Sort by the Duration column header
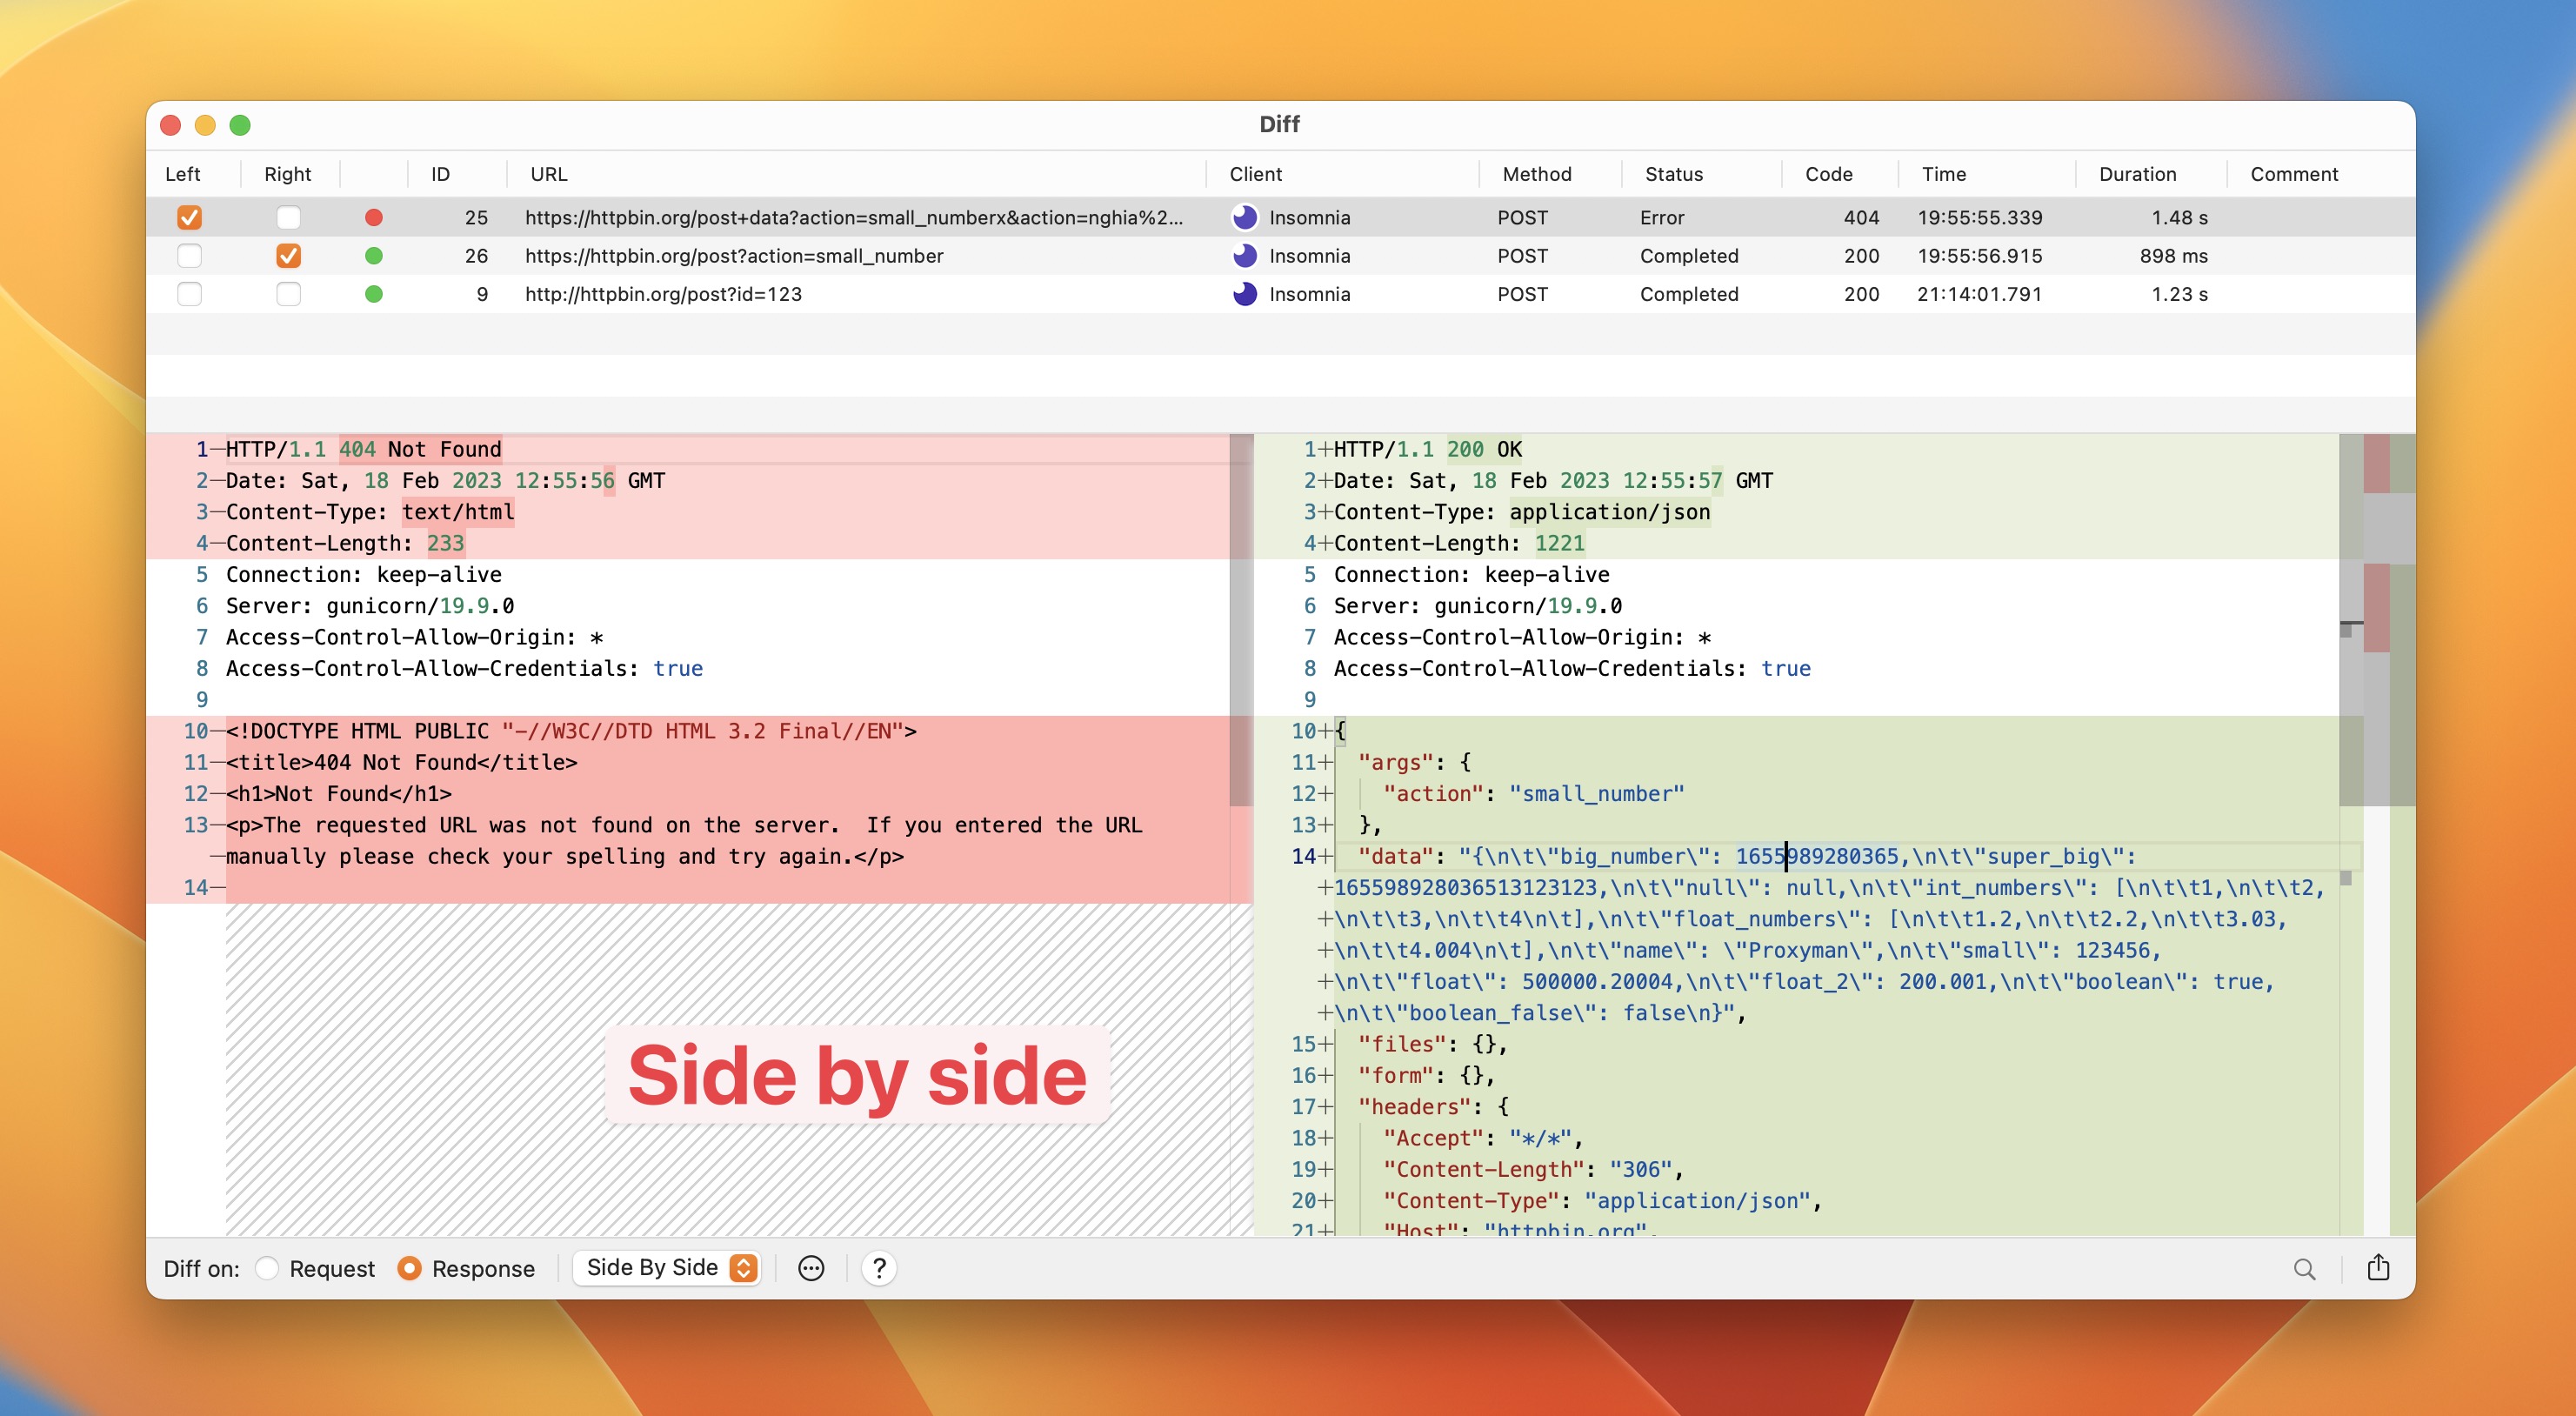The image size is (2576, 1416). 2137,174
